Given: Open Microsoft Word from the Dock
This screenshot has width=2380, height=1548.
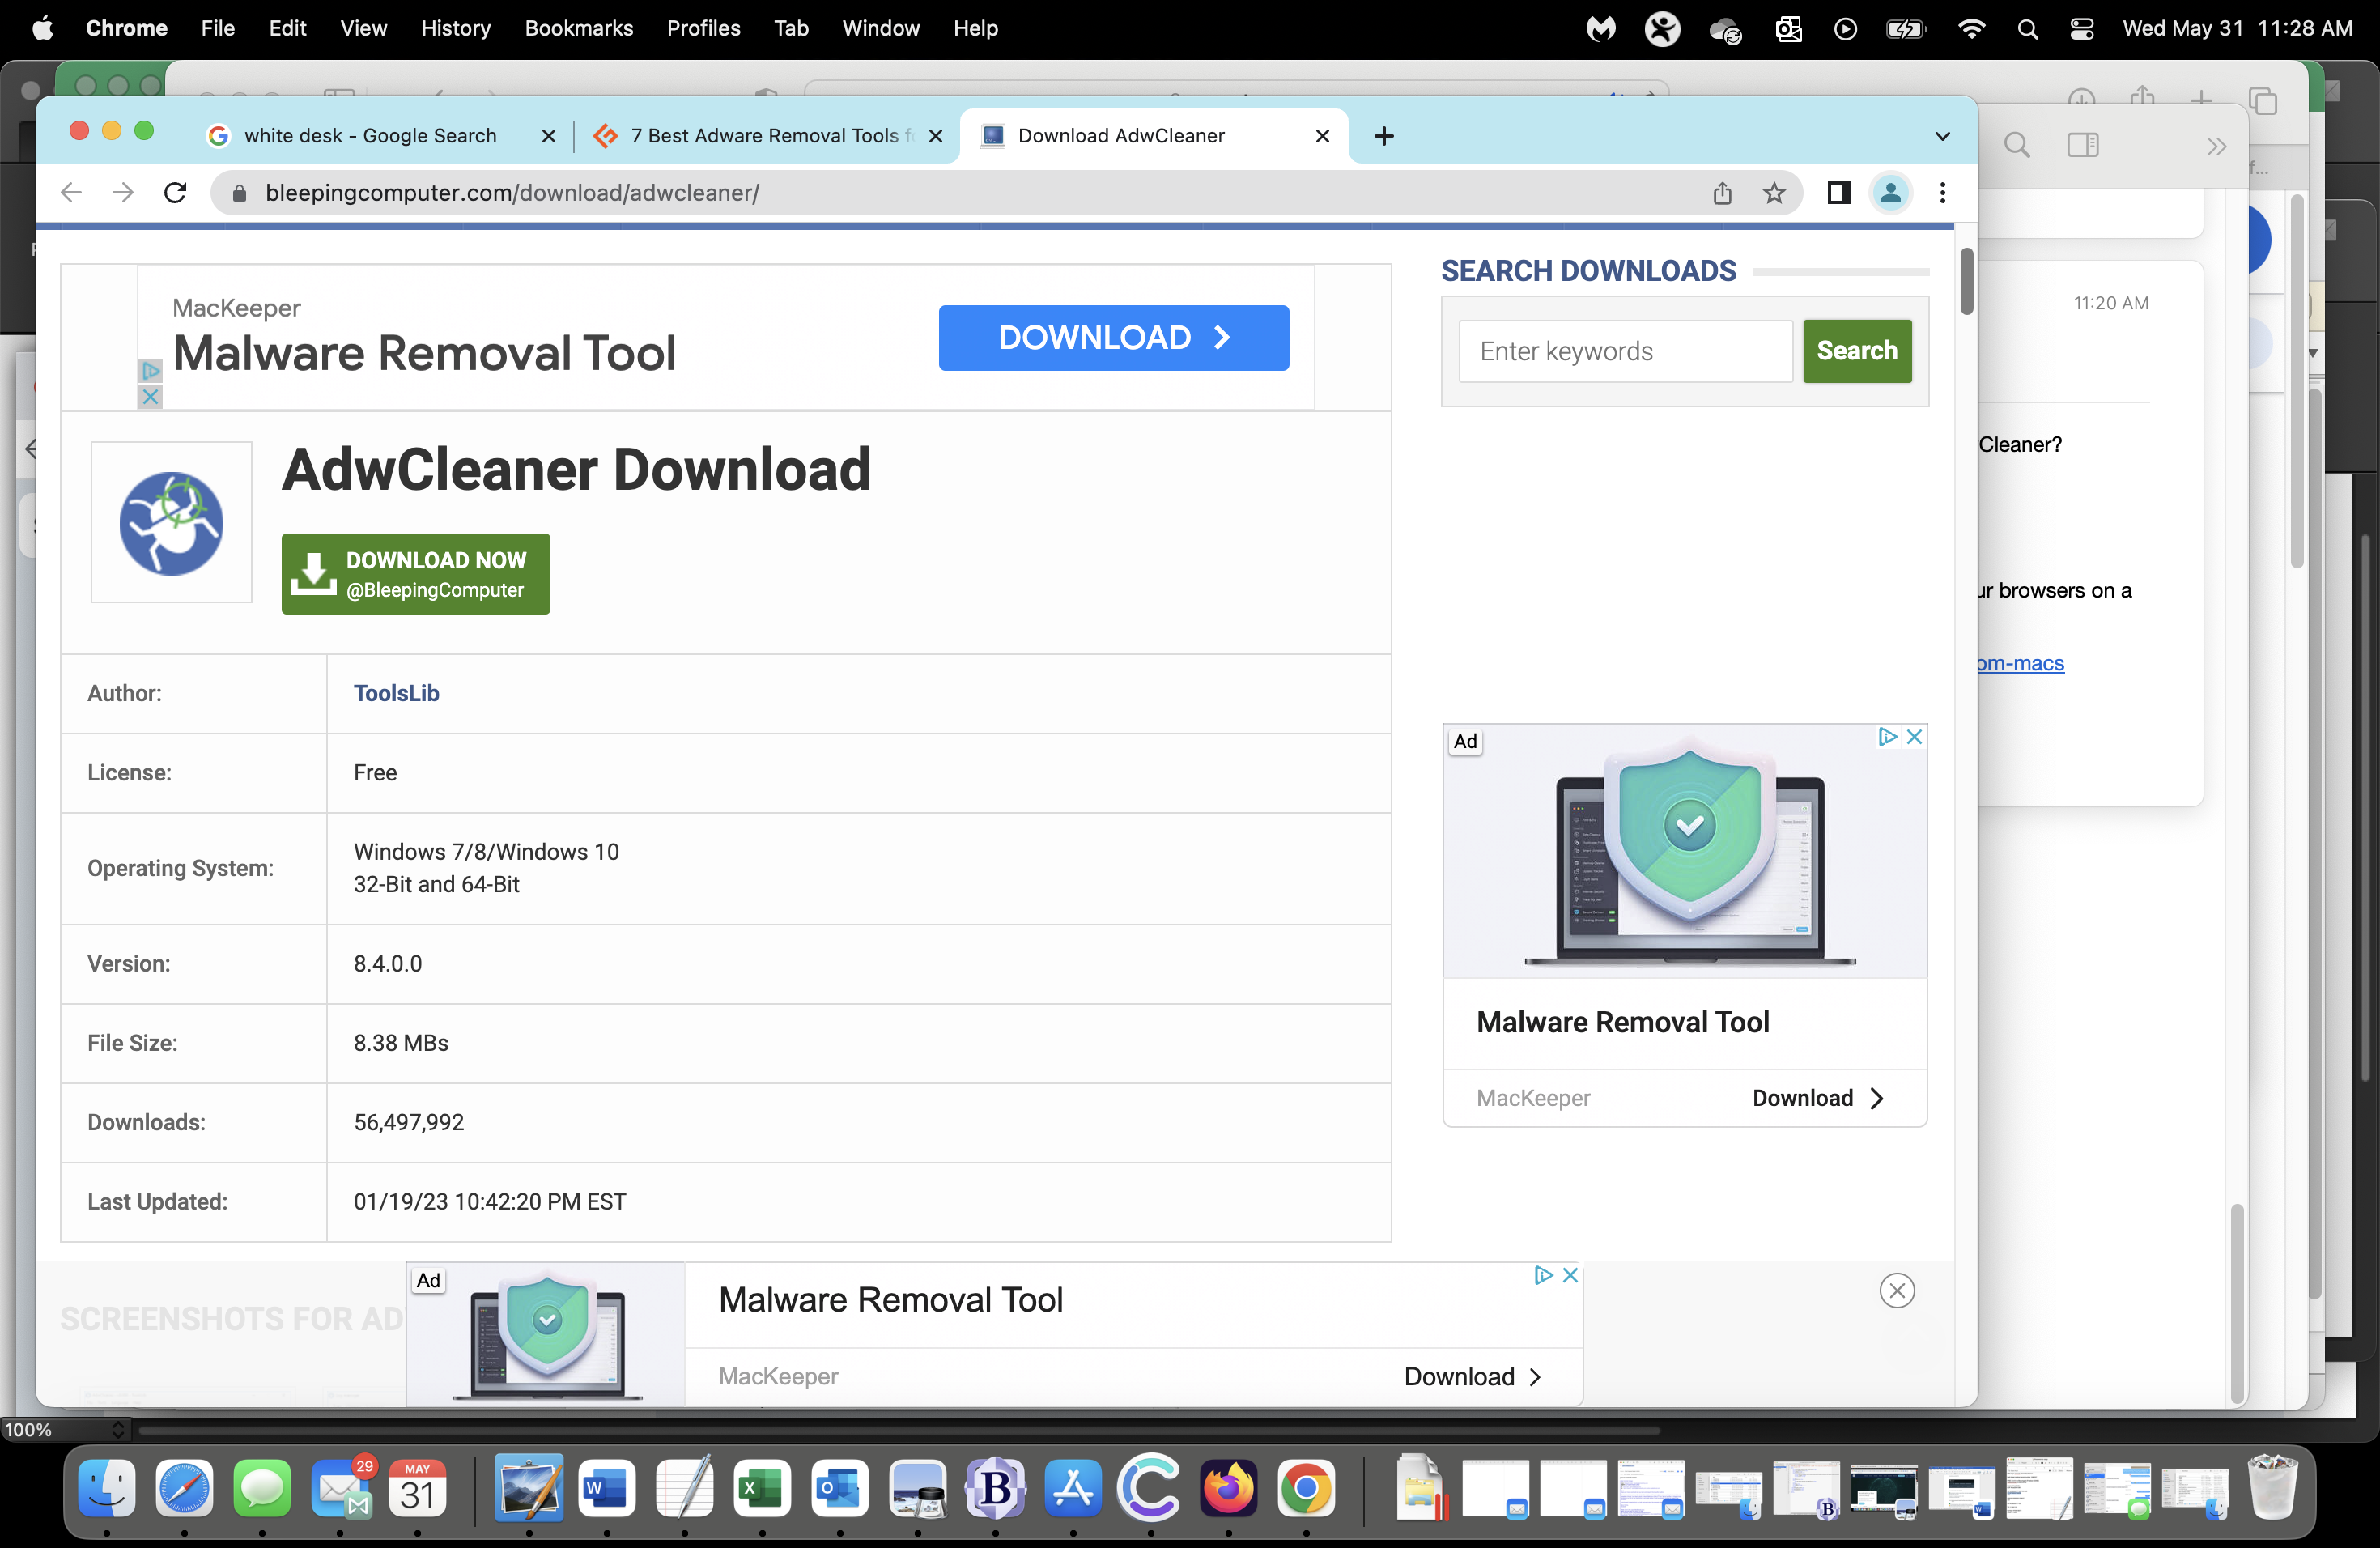Looking at the screenshot, I should (x=606, y=1489).
